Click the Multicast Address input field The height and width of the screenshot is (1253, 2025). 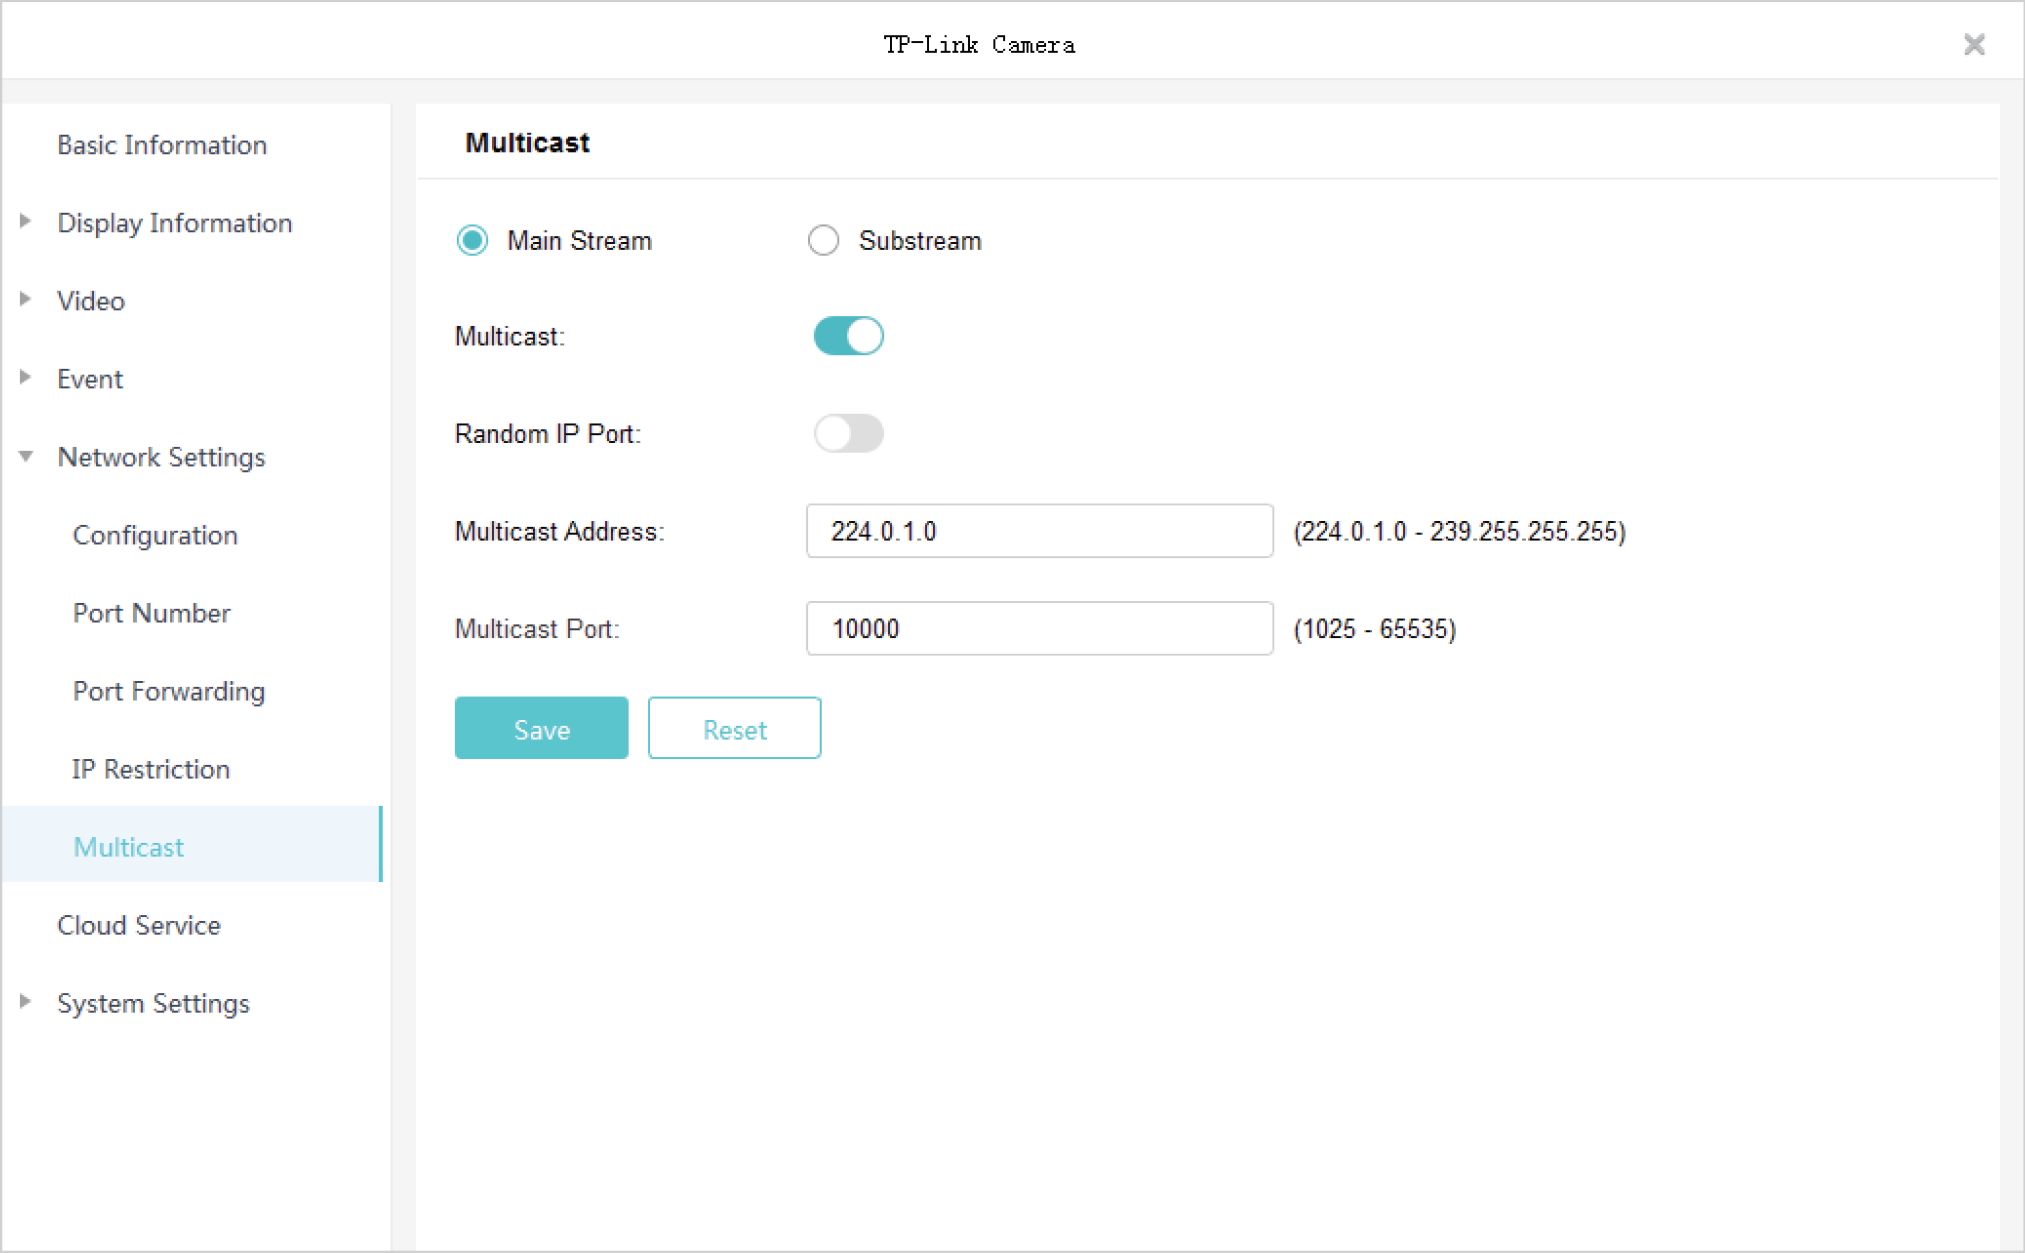1038,531
